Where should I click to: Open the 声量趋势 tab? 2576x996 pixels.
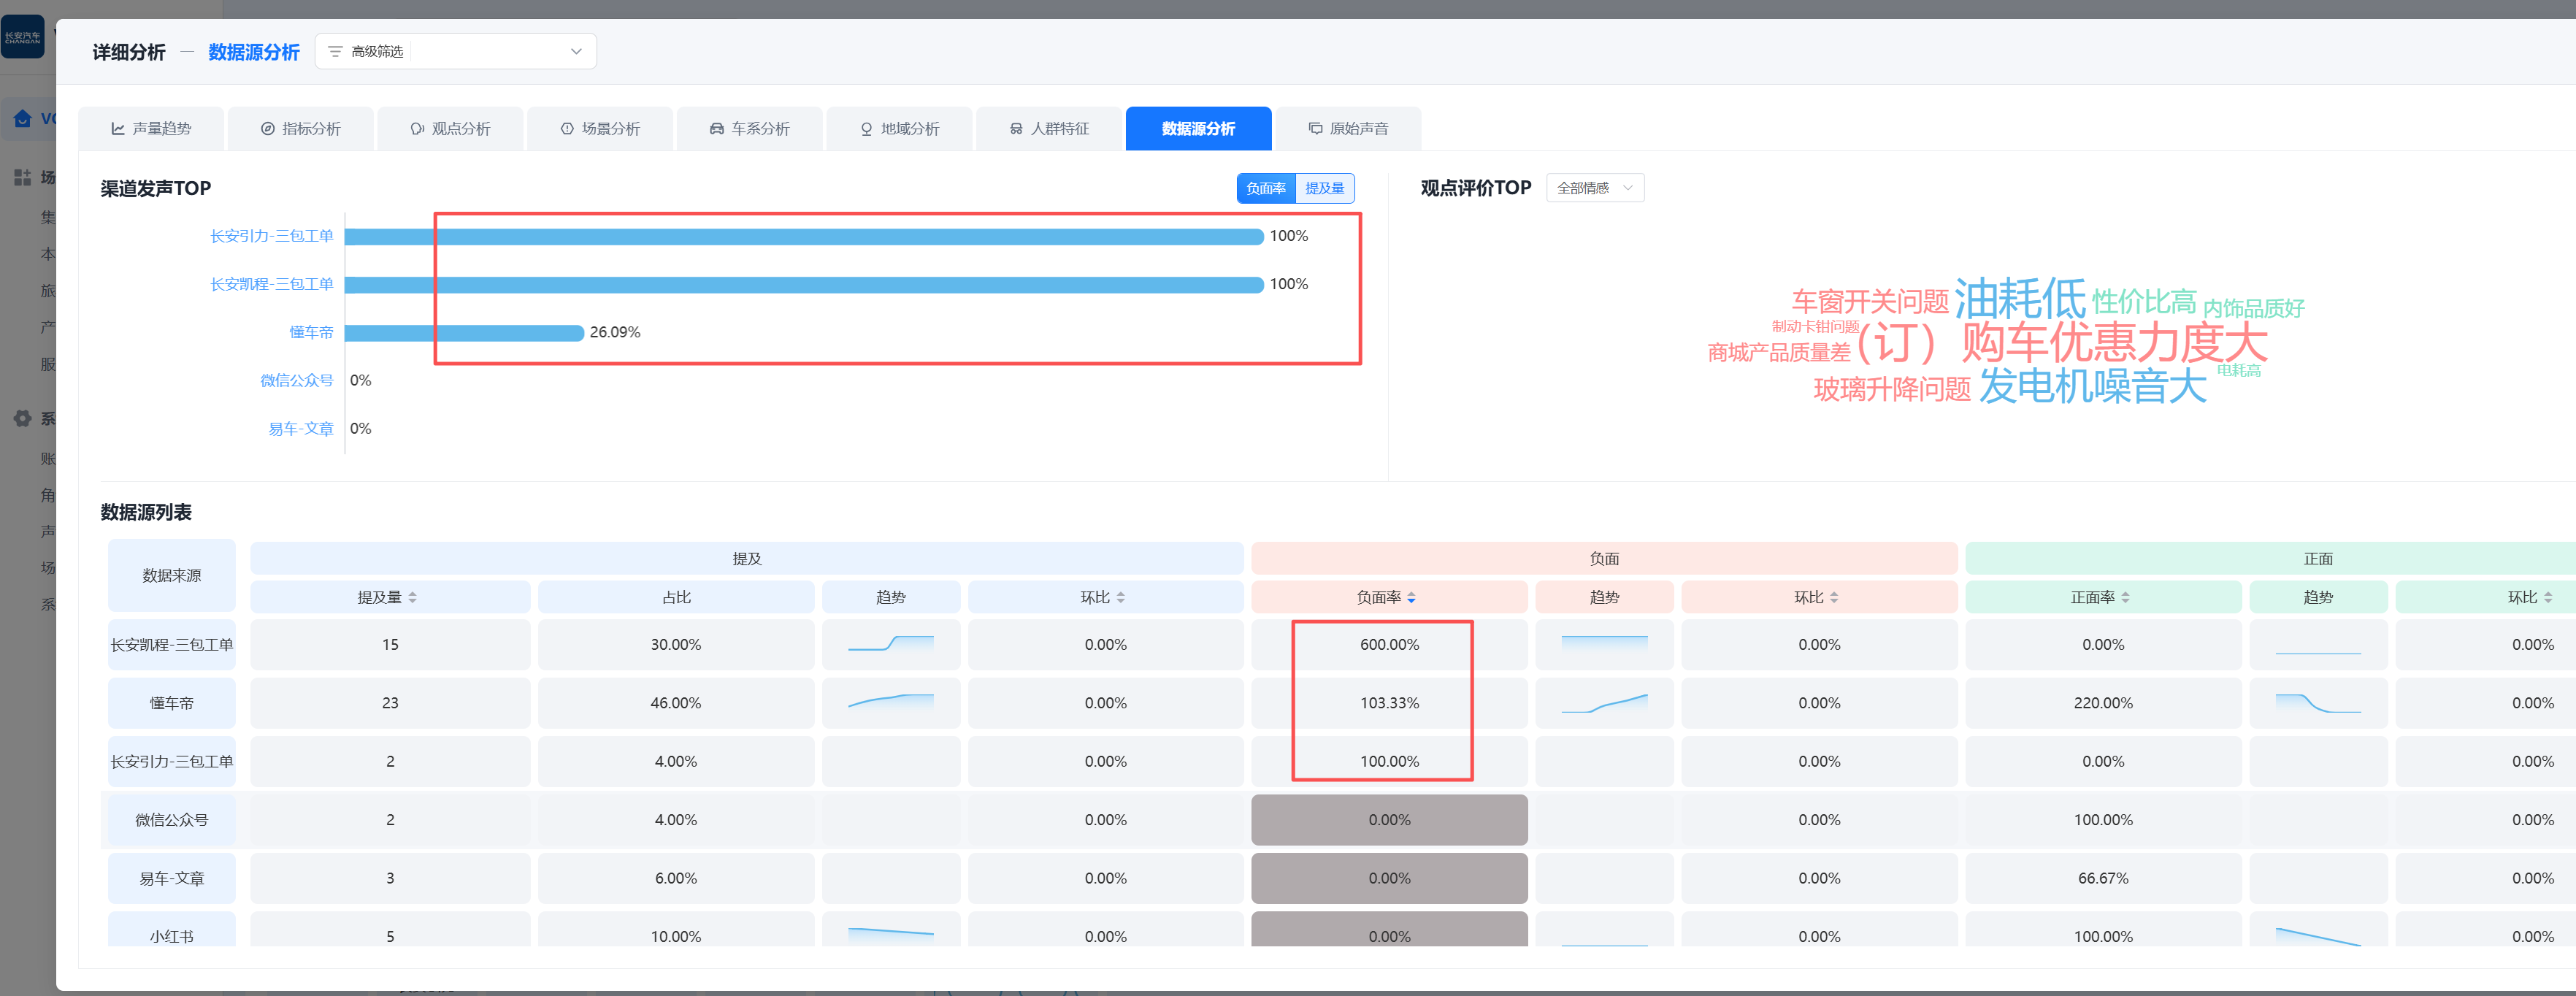(151, 129)
